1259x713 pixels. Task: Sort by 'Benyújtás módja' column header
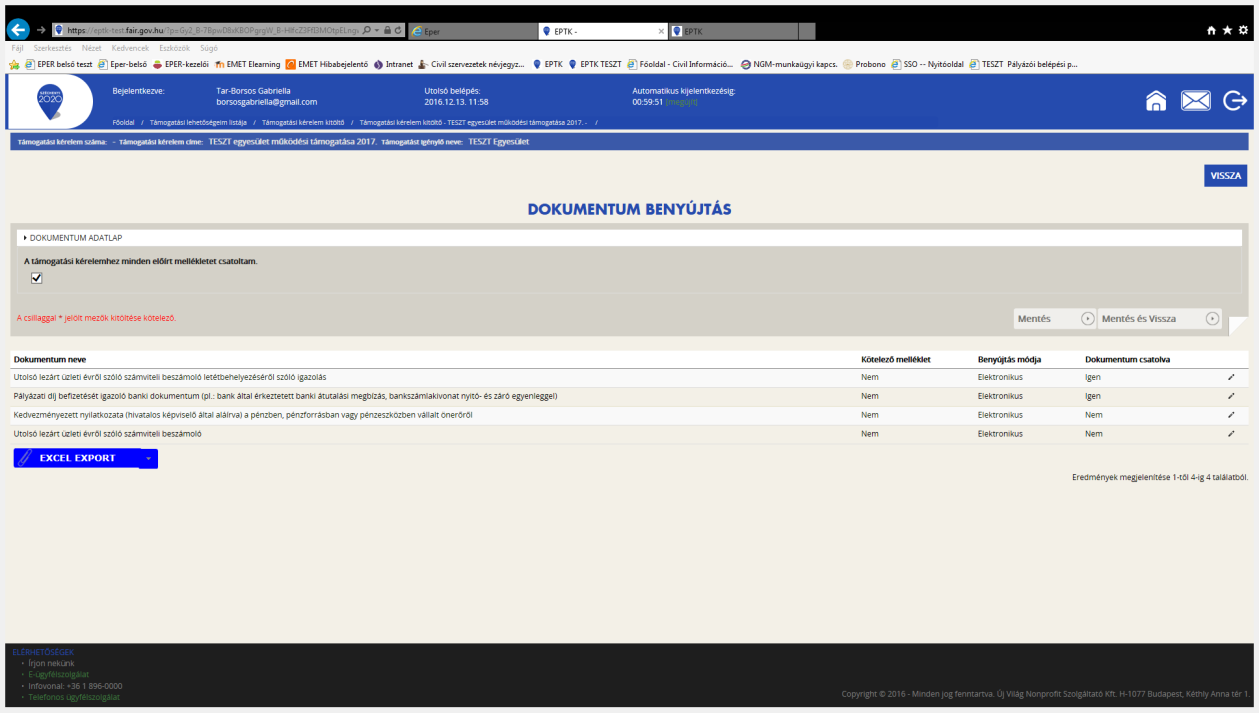pos(1010,359)
